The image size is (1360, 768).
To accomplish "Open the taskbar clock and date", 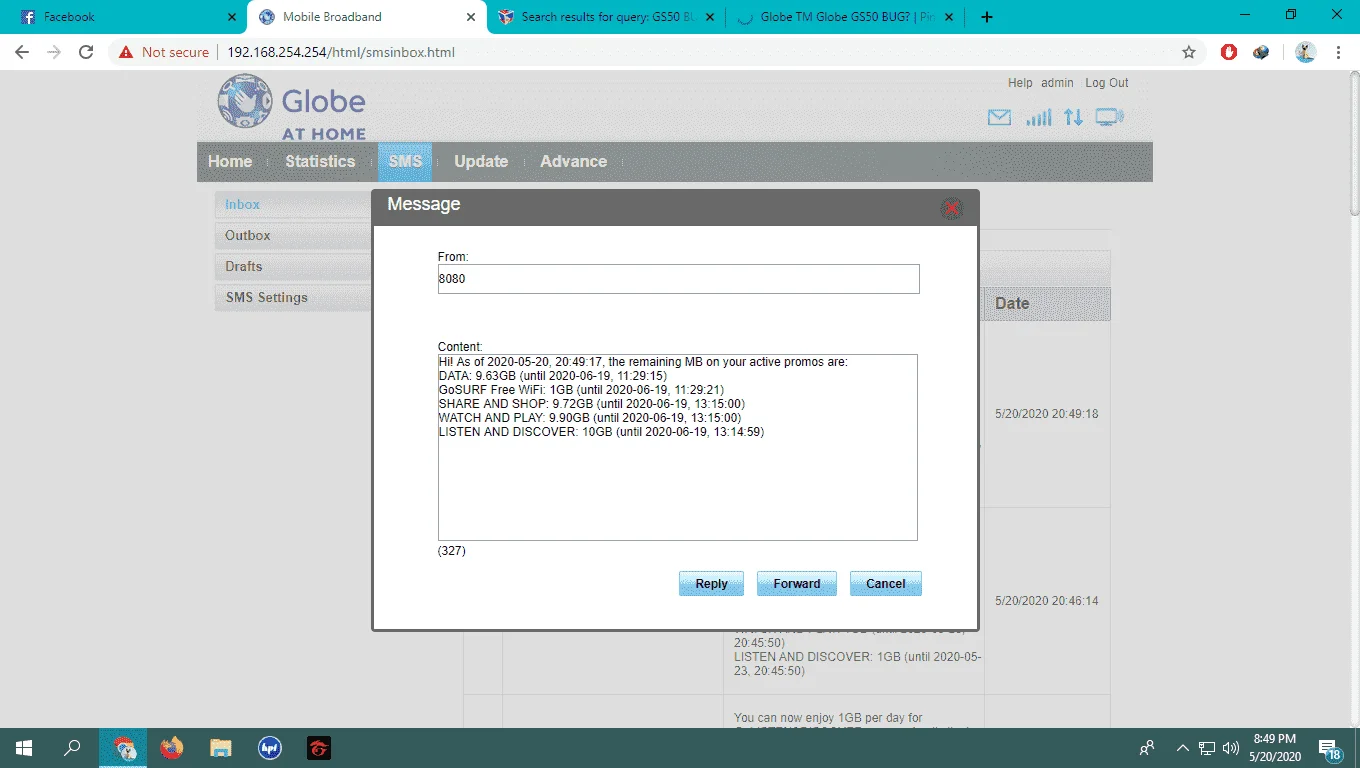I will point(1274,748).
